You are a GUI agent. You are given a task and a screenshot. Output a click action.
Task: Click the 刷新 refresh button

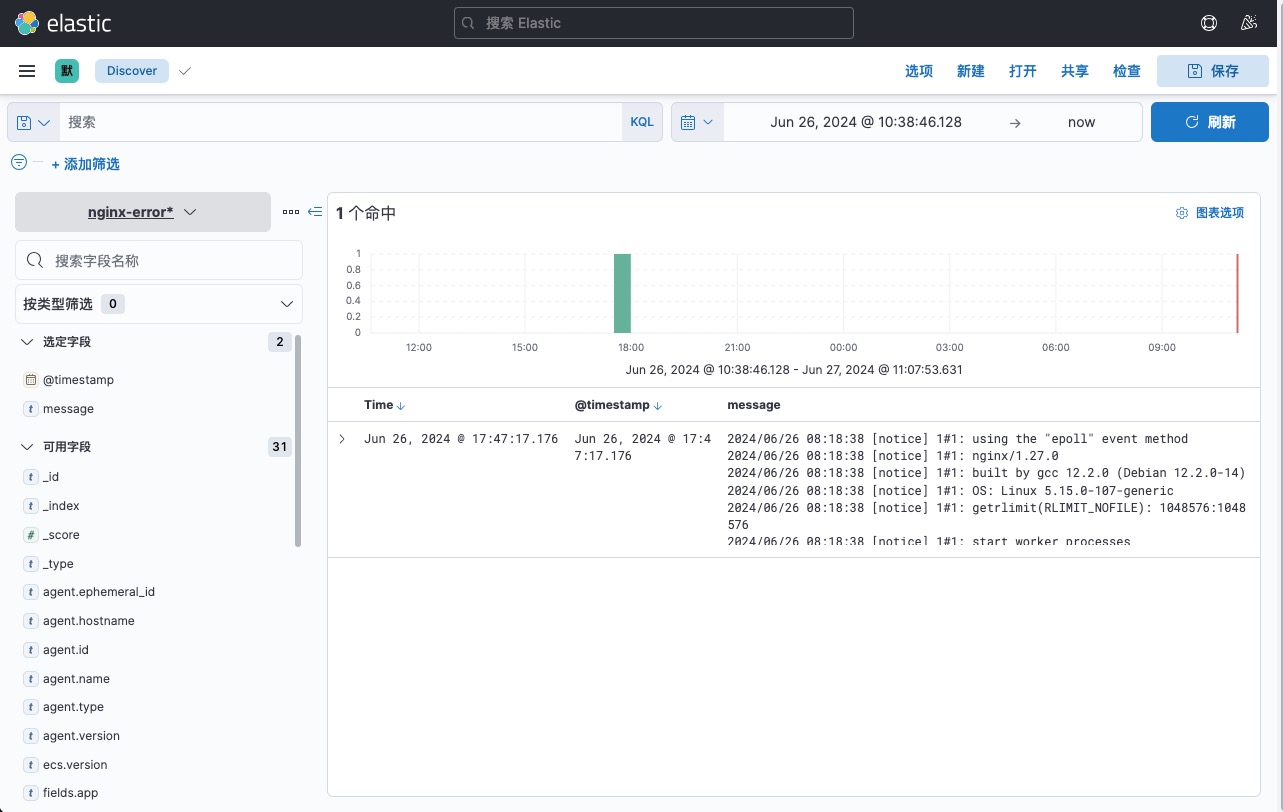pyautogui.click(x=1210, y=122)
